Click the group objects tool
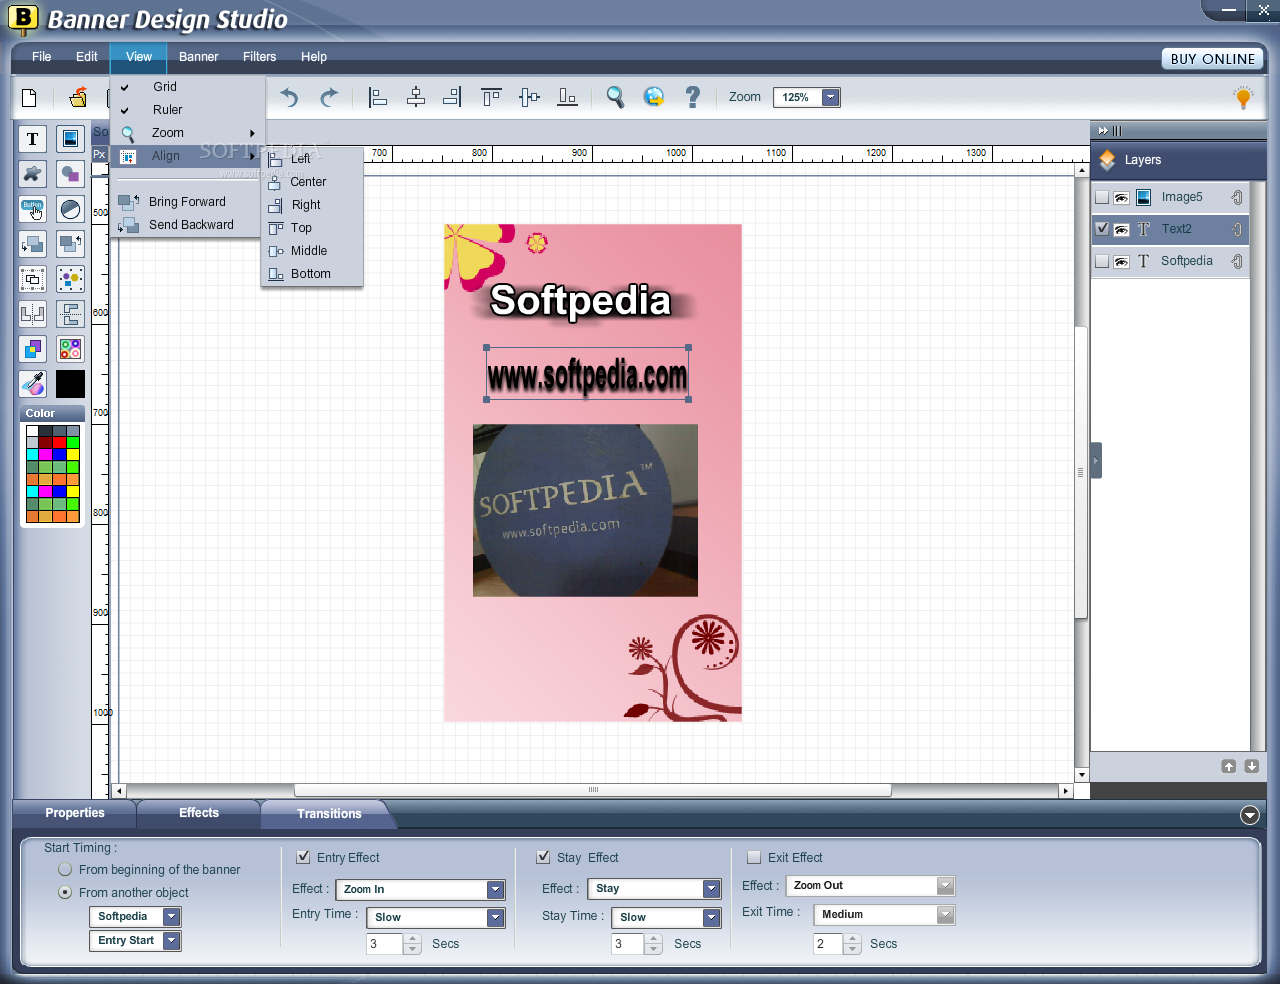This screenshot has height=984, width=1280. pos(33,279)
